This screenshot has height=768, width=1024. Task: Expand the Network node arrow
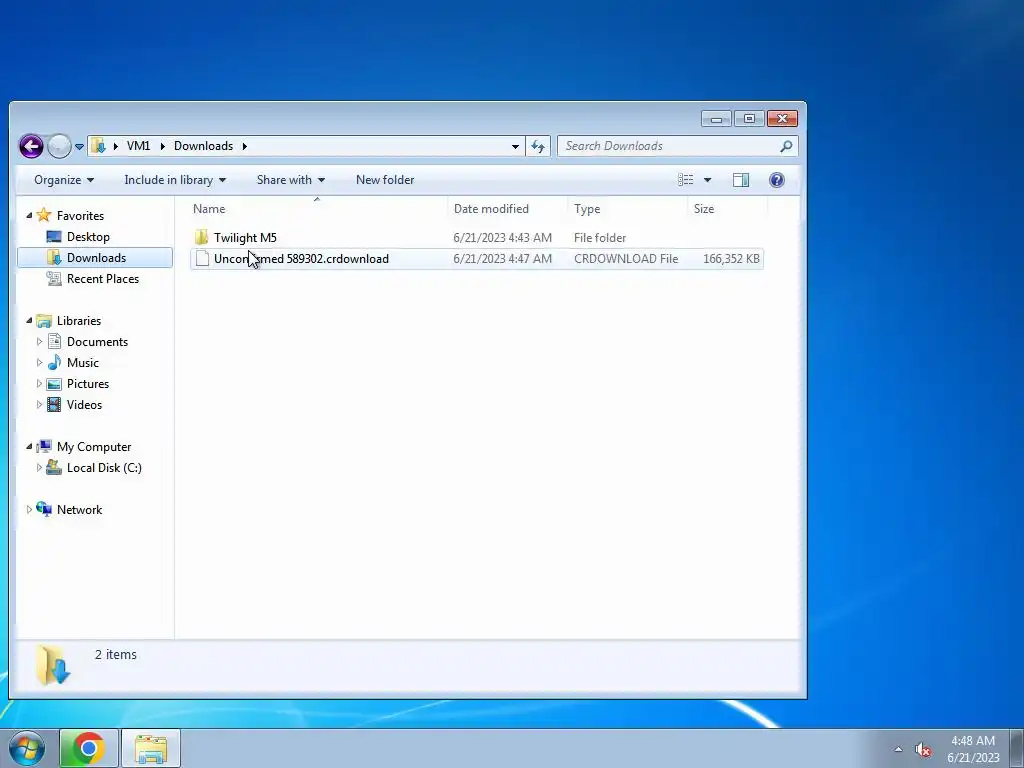pos(29,509)
